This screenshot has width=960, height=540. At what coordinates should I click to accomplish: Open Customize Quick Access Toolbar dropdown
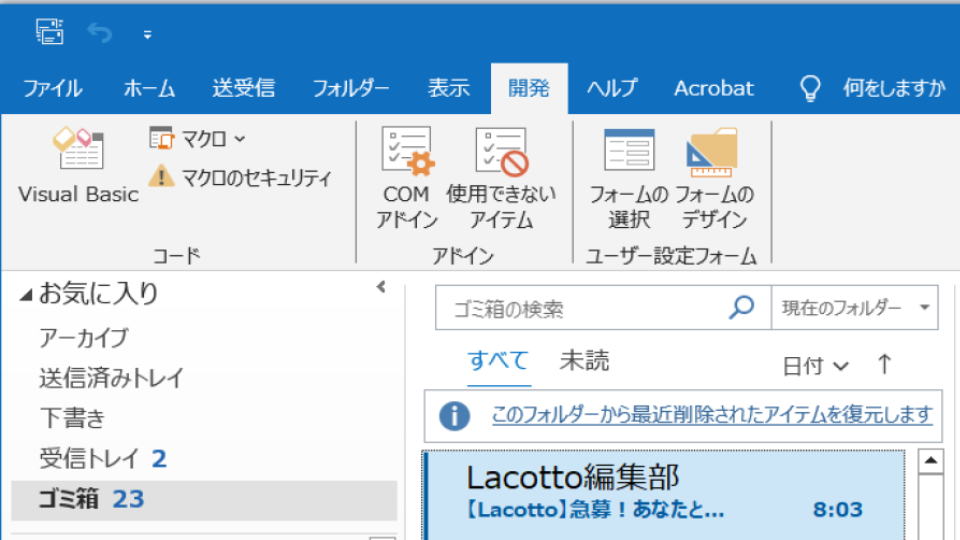(148, 35)
